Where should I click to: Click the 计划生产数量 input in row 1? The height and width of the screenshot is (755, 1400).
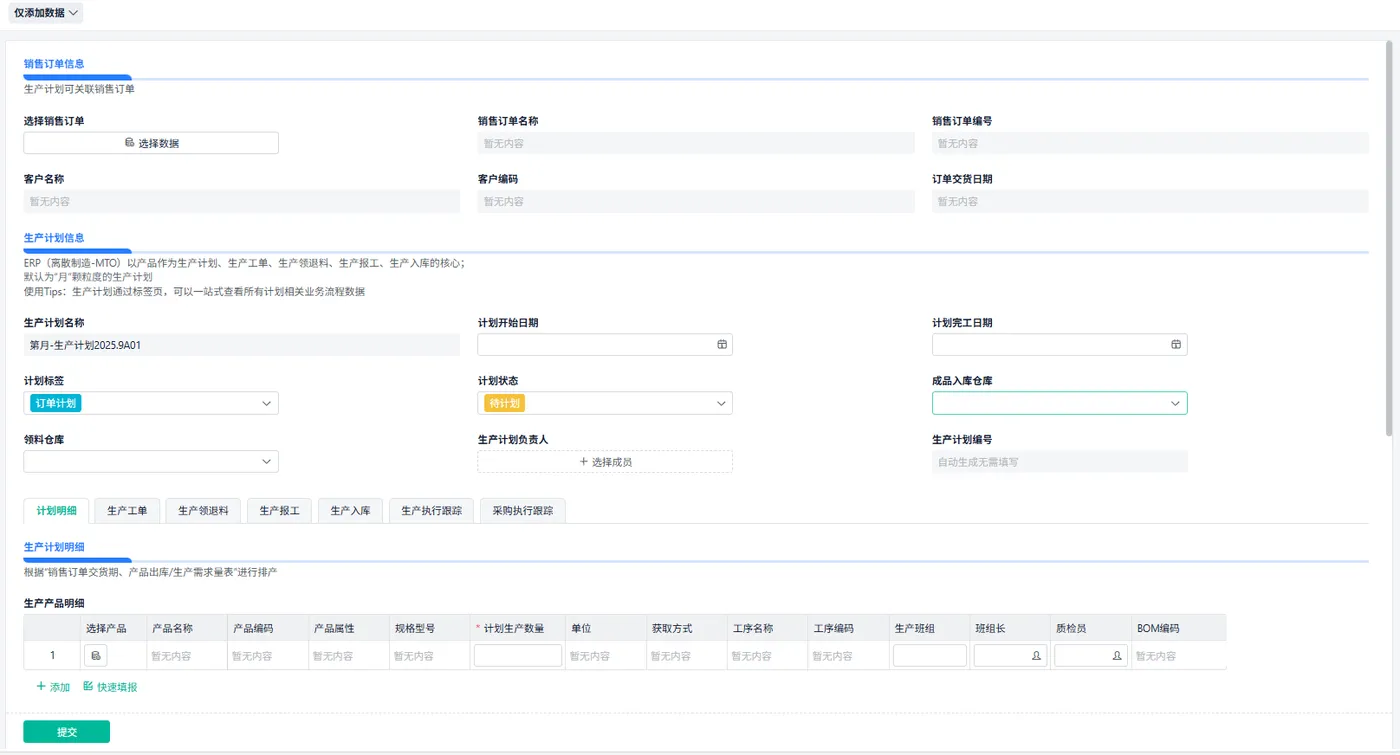click(517, 656)
